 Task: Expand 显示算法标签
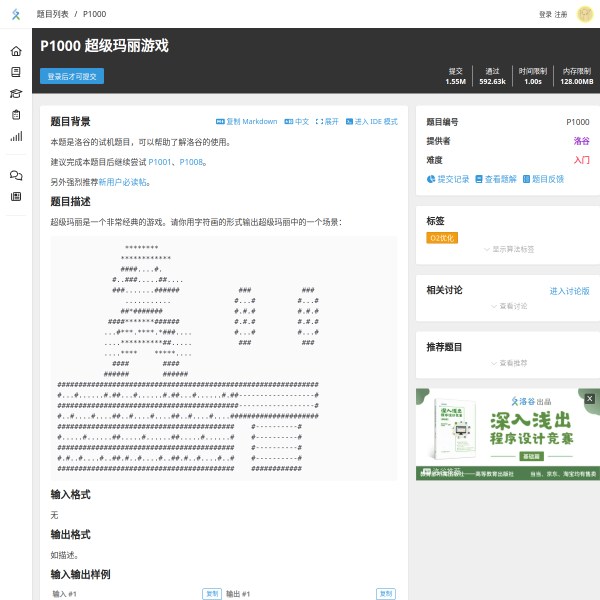pyautogui.click(x=509, y=249)
